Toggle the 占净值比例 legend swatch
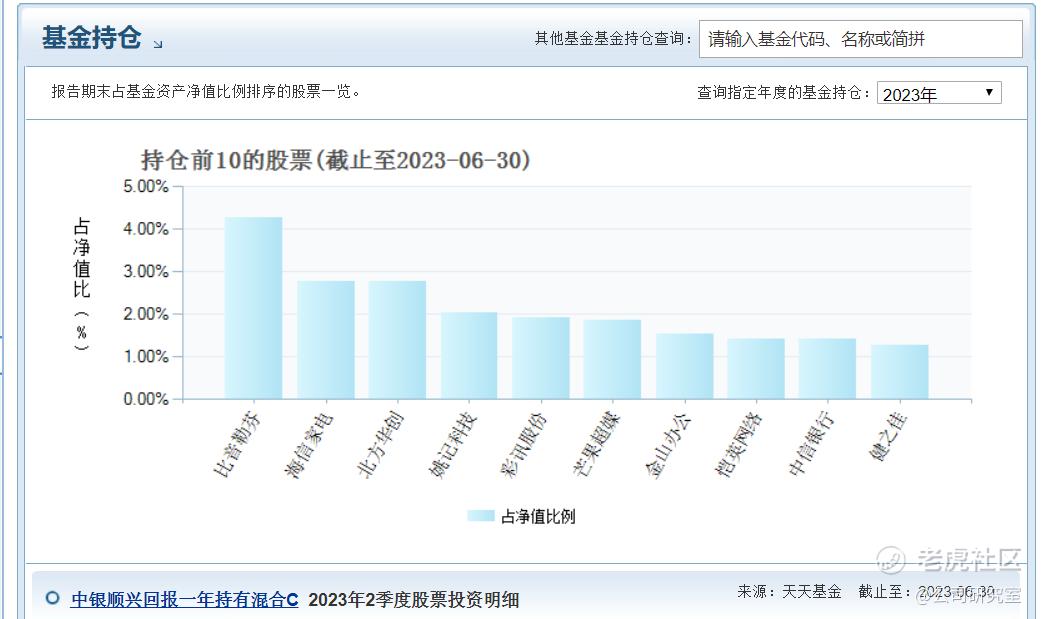The image size is (1041, 619). coord(481,516)
